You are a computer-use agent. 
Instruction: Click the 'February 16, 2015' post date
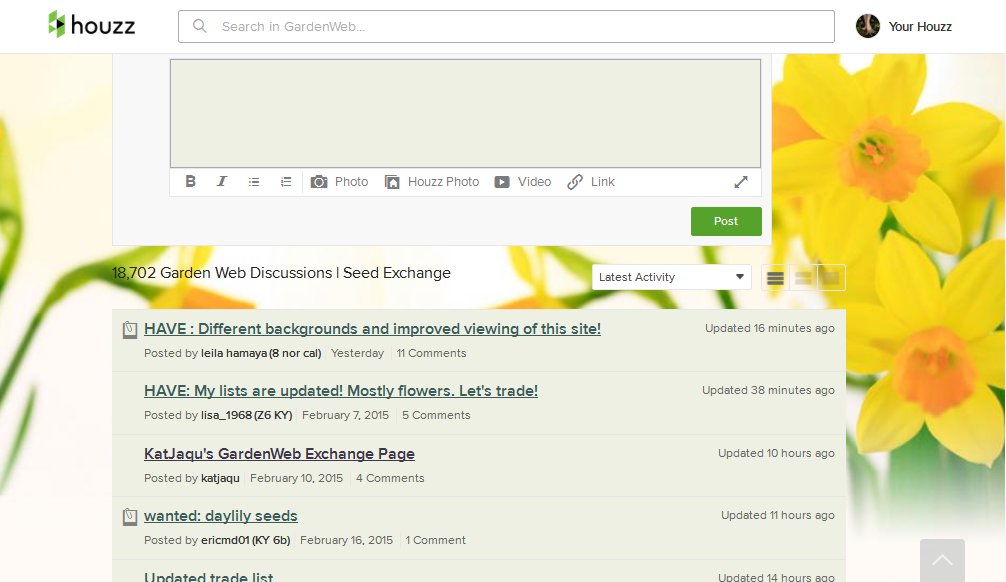[346, 540]
